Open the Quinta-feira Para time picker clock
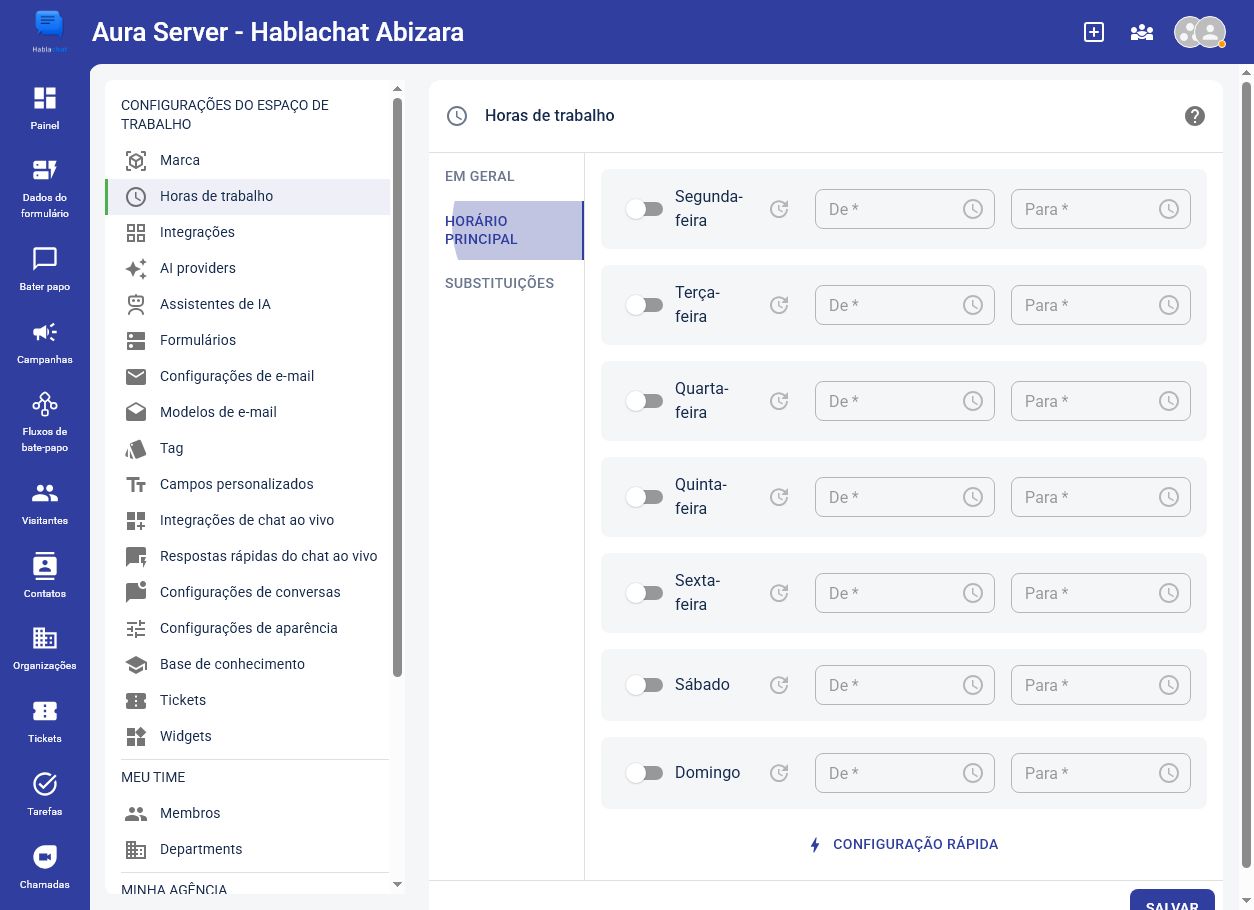 coord(1169,497)
